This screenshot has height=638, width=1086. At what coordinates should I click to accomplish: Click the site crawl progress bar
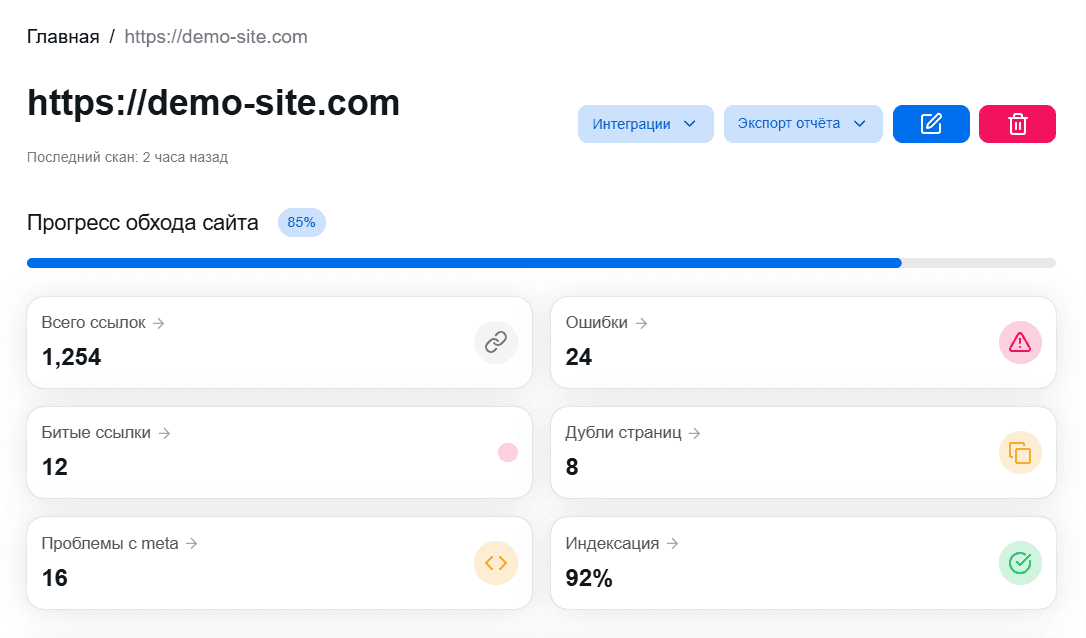540,262
